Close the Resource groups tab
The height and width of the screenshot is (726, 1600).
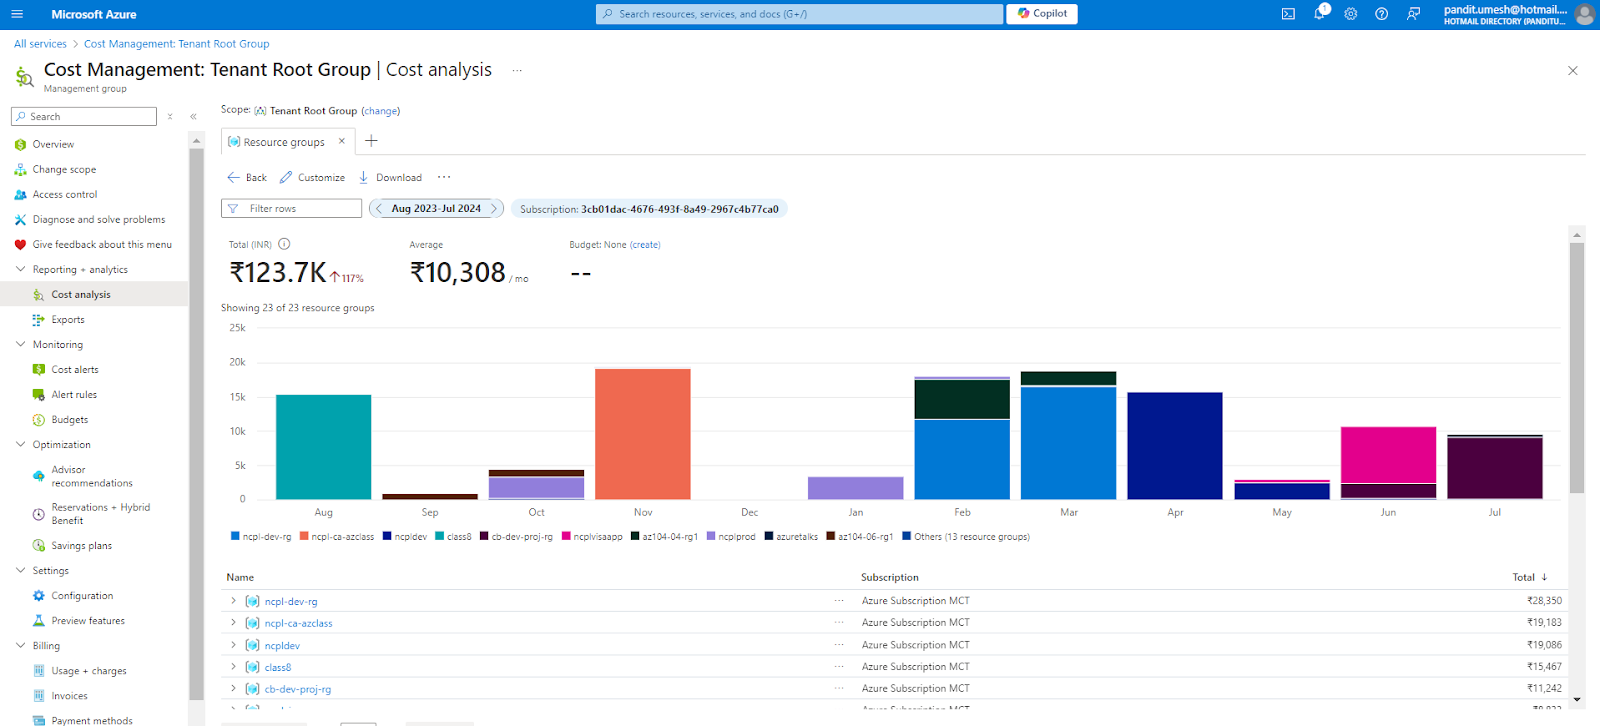[x=342, y=141]
